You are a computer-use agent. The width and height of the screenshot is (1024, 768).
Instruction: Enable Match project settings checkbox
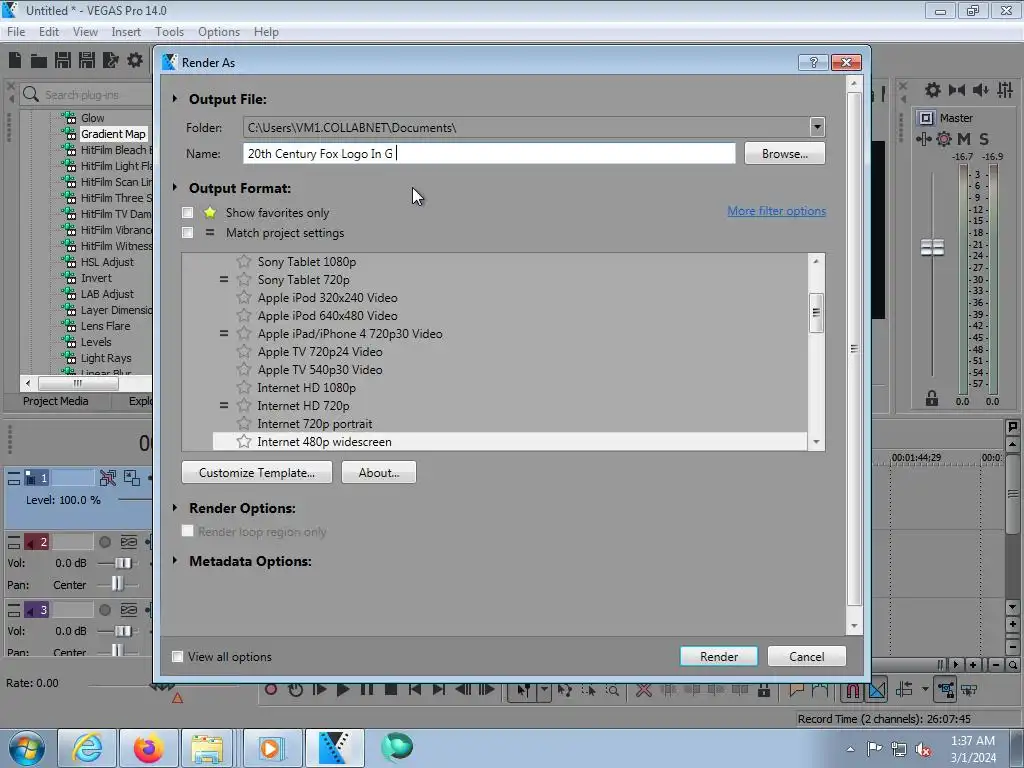(x=187, y=232)
